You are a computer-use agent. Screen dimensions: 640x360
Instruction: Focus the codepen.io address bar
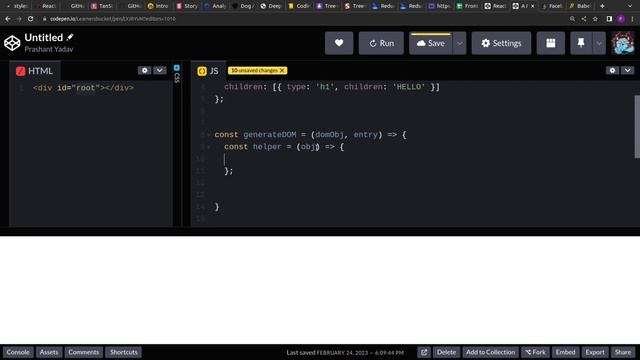[302, 19]
